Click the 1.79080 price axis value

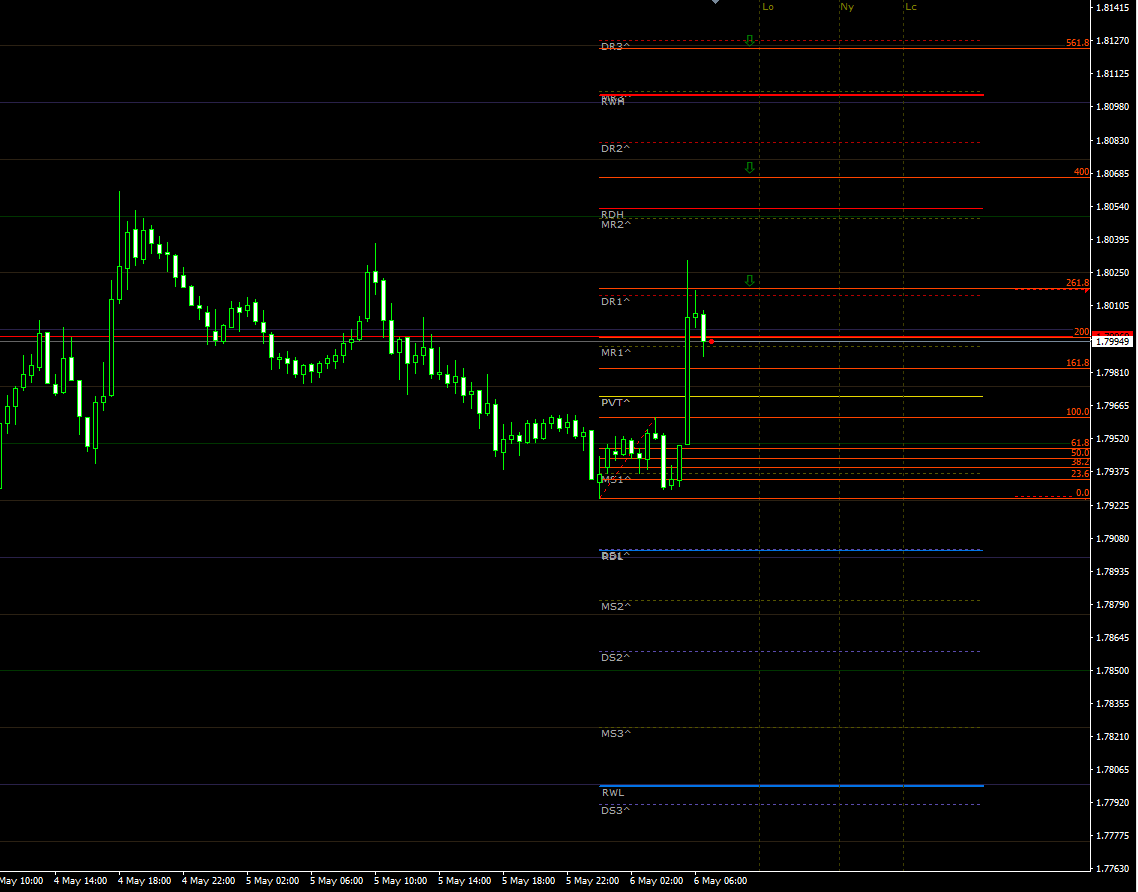coord(1113,539)
